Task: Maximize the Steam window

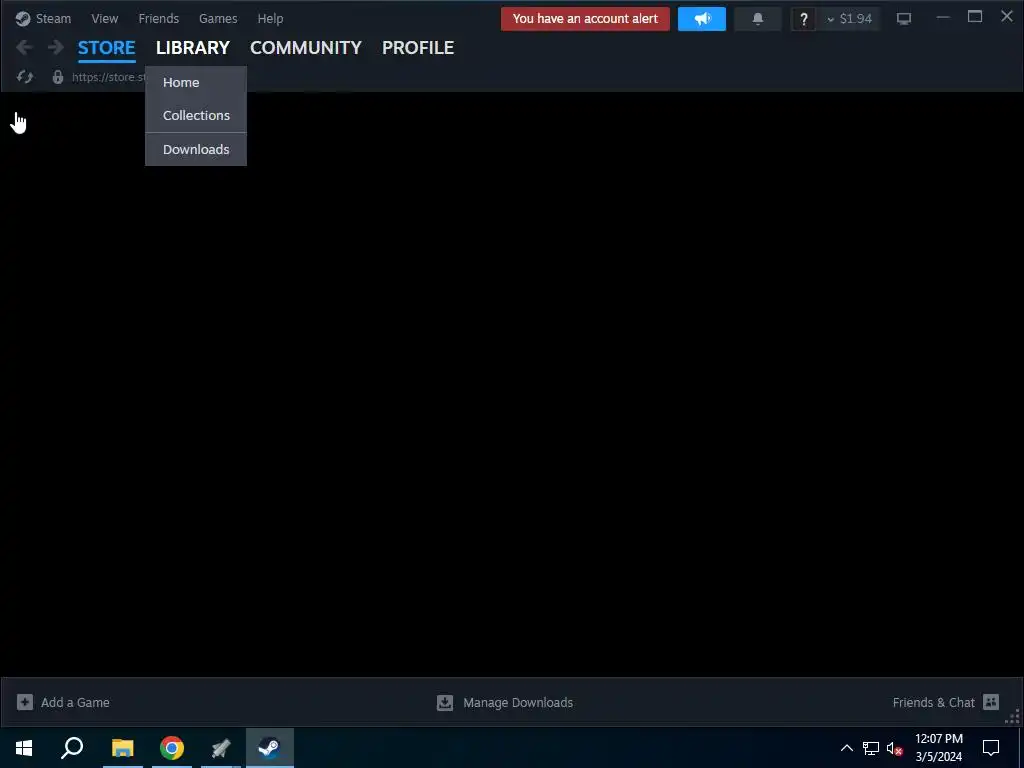Action: [x=975, y=17]
